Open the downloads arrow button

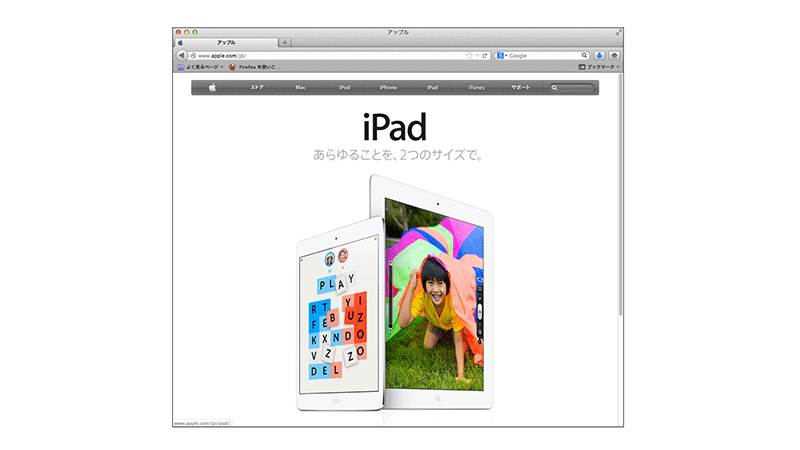point(599,55)
